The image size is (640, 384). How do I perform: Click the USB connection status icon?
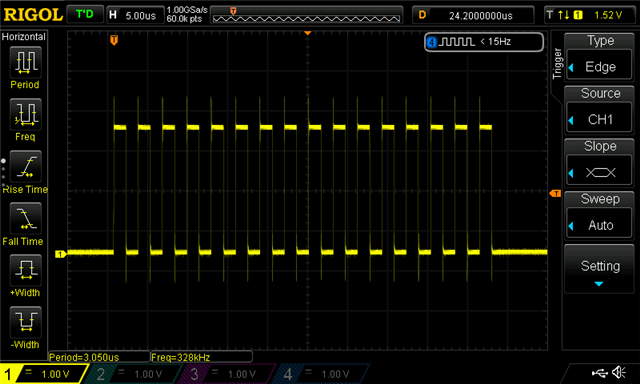click(599, 372)
